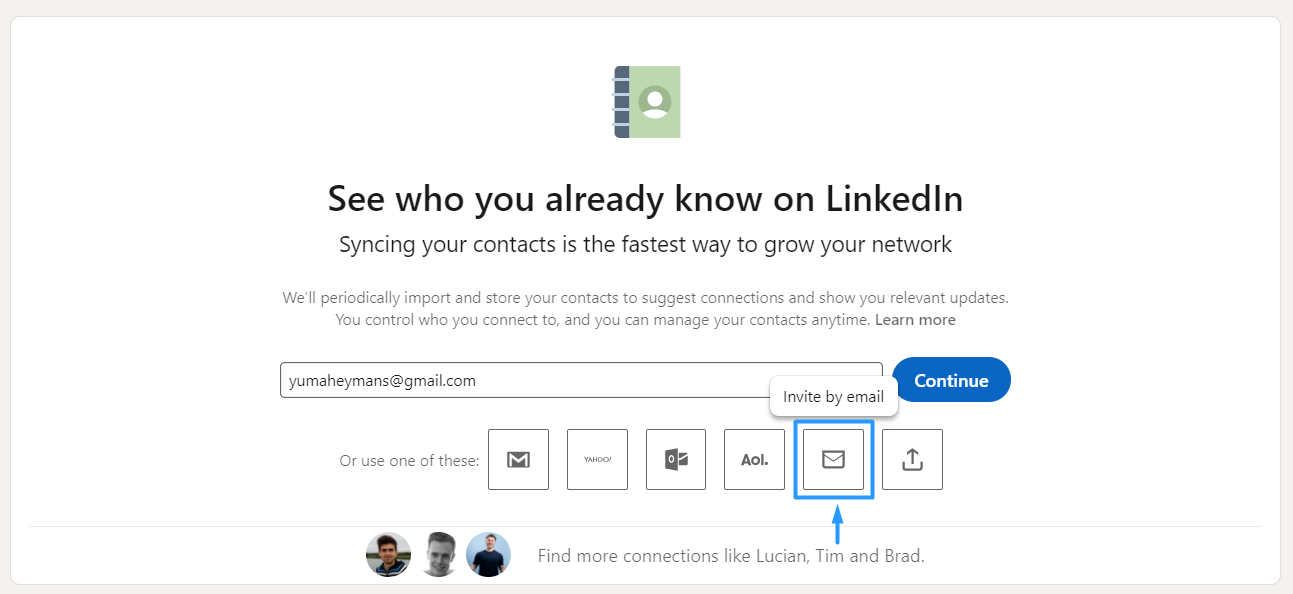Focus the email address input field
The height and width of the screenshot is (594, 1293).
coord(580,380)
